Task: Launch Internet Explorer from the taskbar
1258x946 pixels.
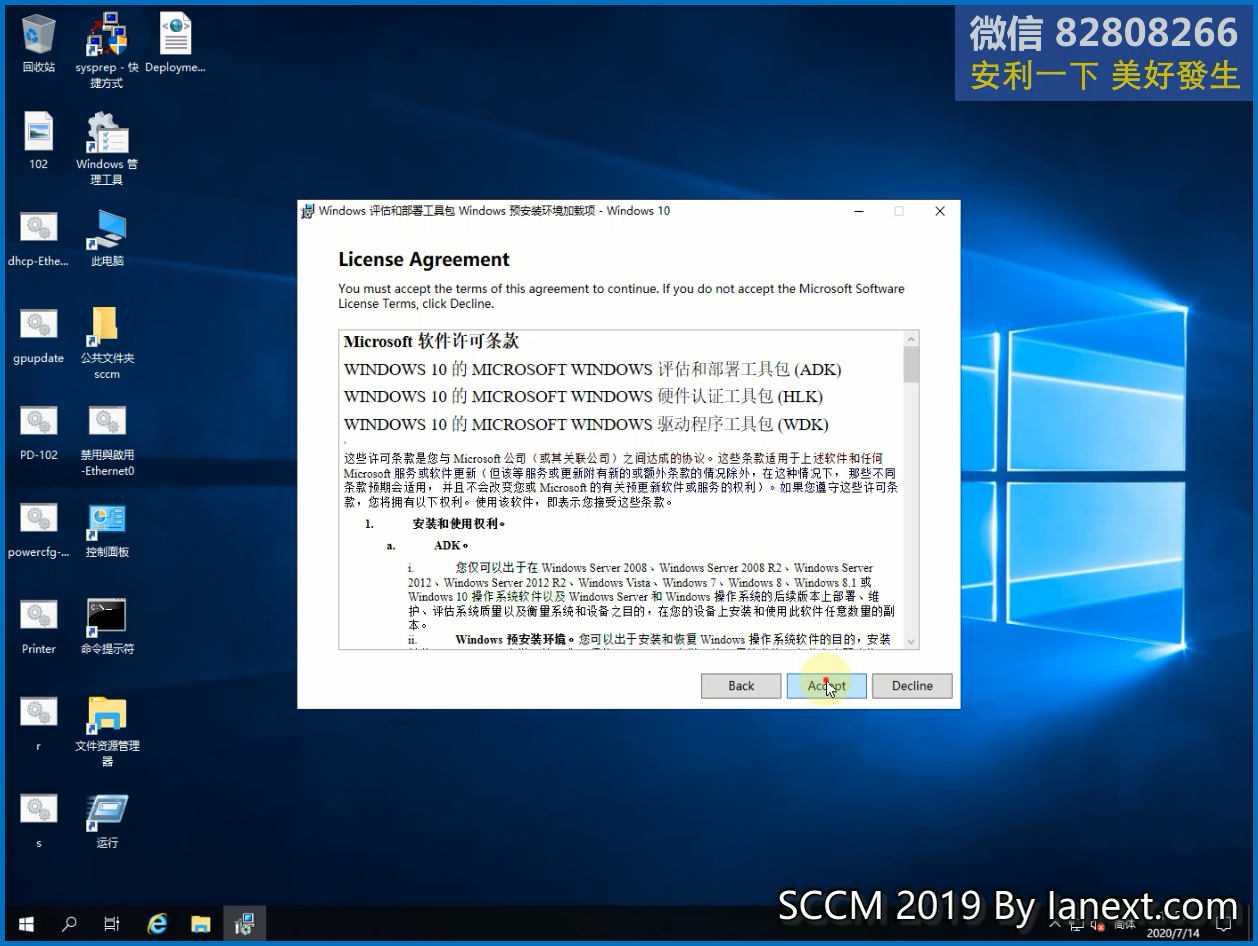Action: (x=157, y=924)
